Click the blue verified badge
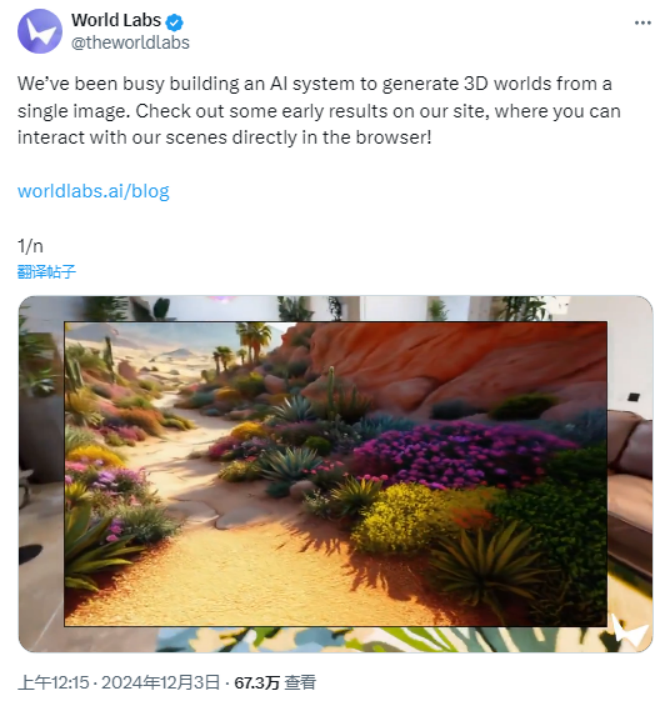The width and height of the screenshot is (670, 702). pyautogui.click(x=174, y=22)
